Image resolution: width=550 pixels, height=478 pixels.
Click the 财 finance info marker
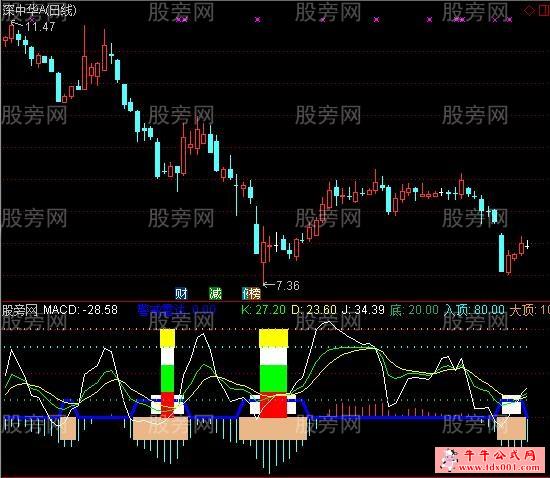pyautogui.click(x=181, y=294)
